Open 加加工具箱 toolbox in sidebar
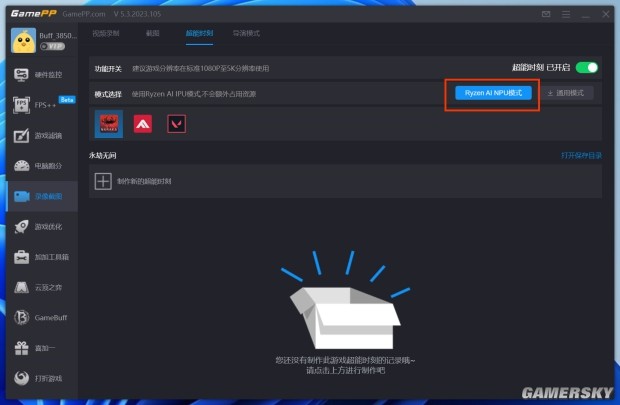 pos(42,257)
